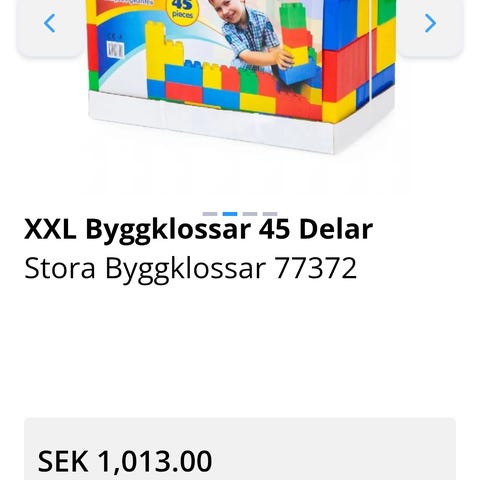This screenshot has height=480, width=480.
Task: Click the yellow block tower on the box
Action: click(x=163, y=50)
